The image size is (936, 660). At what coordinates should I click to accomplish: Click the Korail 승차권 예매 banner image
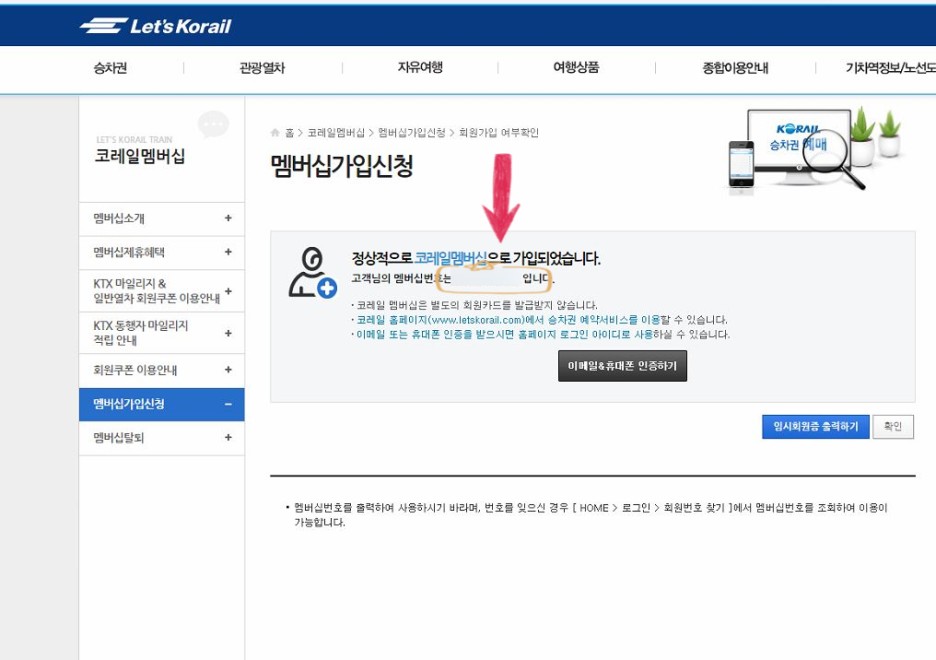pyautogui.click(x=814, y=150)
